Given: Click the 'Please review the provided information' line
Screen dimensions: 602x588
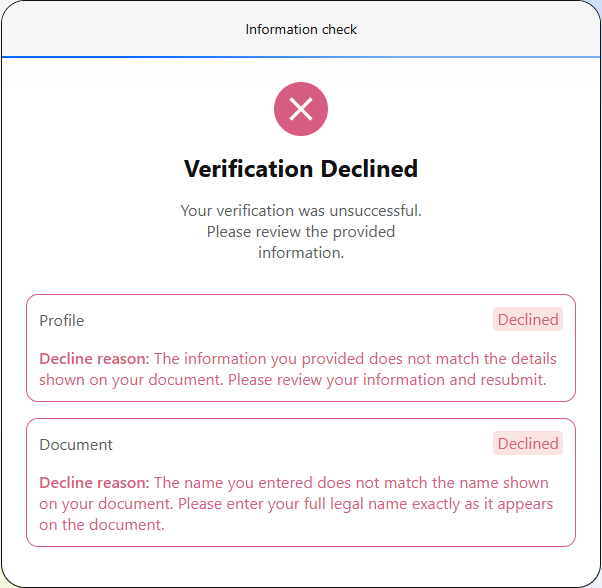Looking at the screenshot, I should (301, 242).
